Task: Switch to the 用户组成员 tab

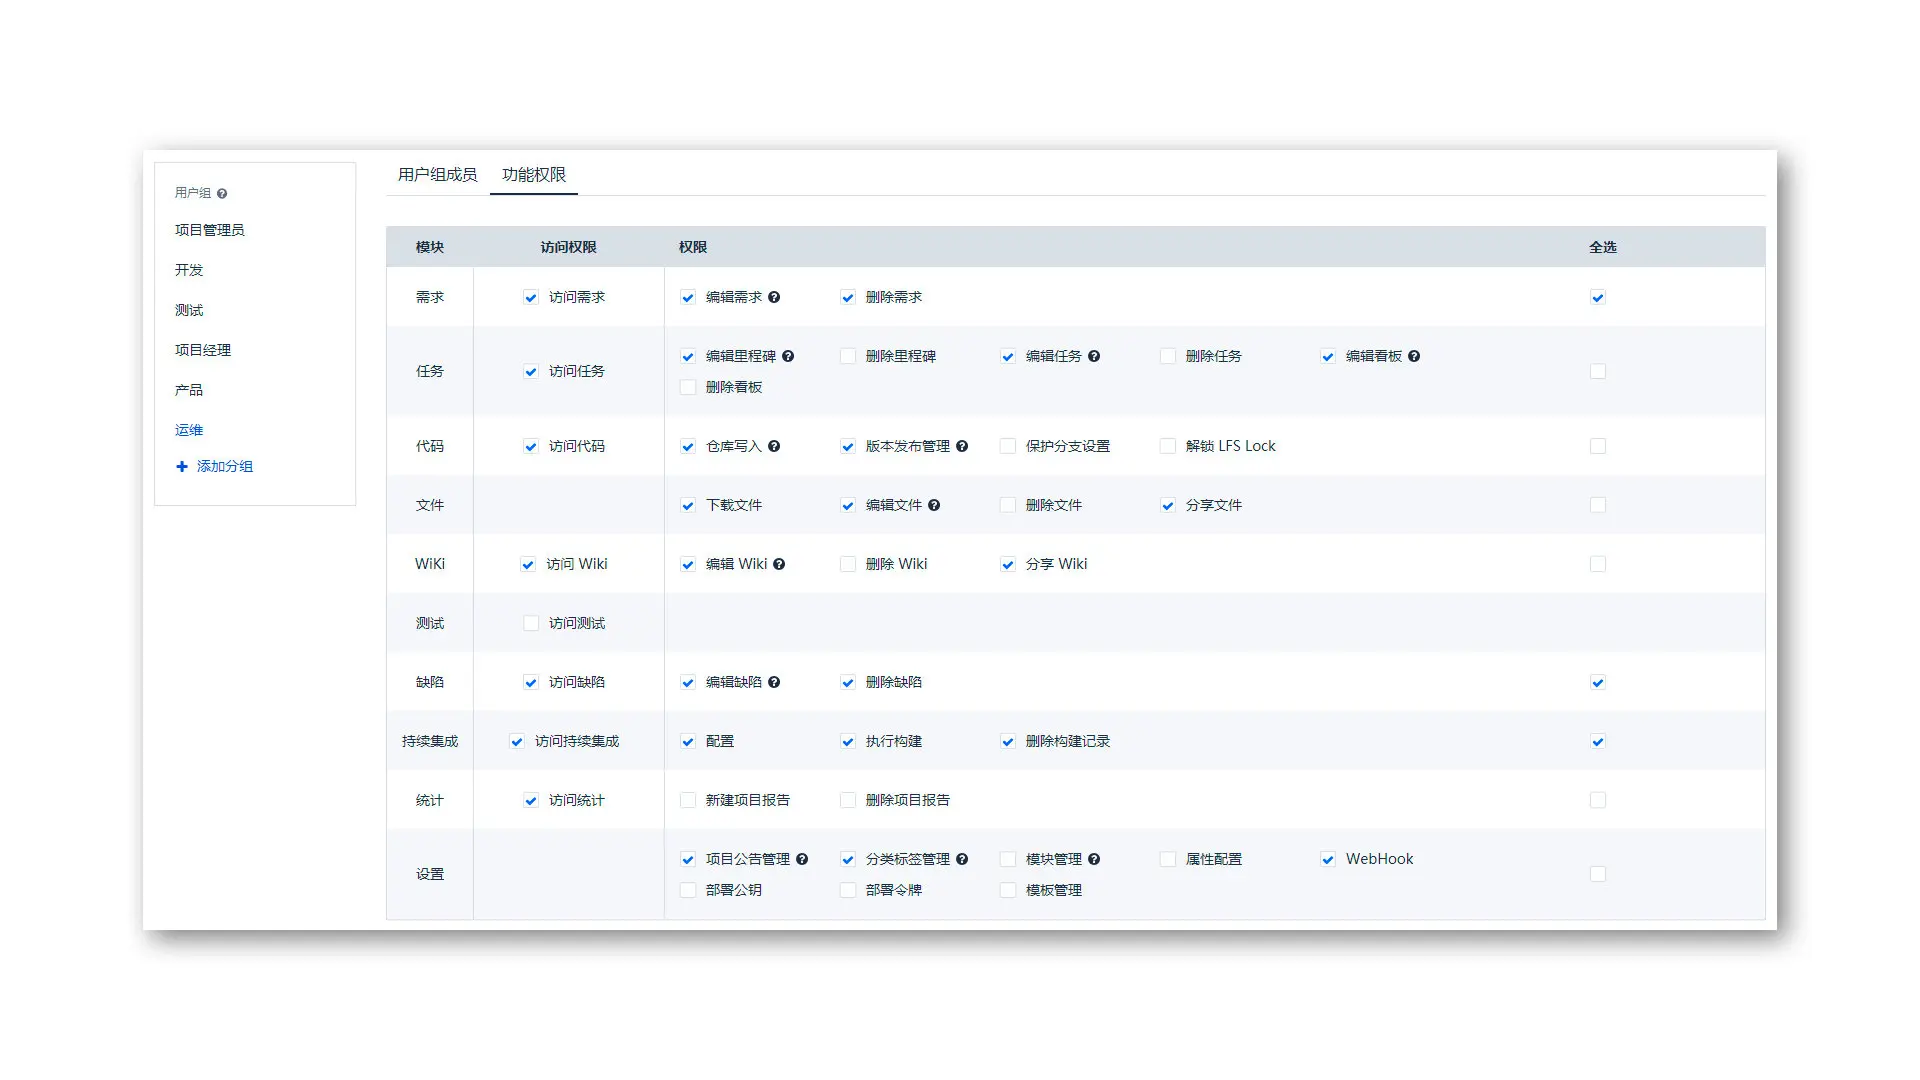Action: click(437, 175)
